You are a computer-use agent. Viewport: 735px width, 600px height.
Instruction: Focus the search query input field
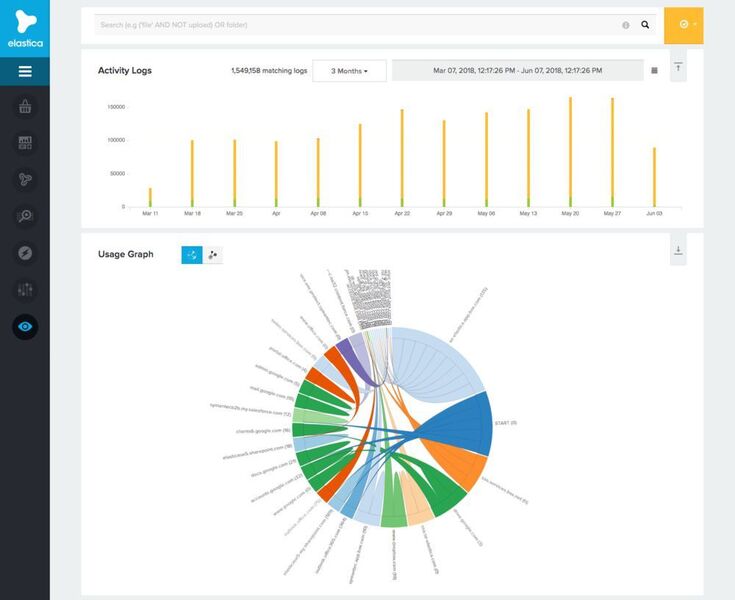[359, 25]
